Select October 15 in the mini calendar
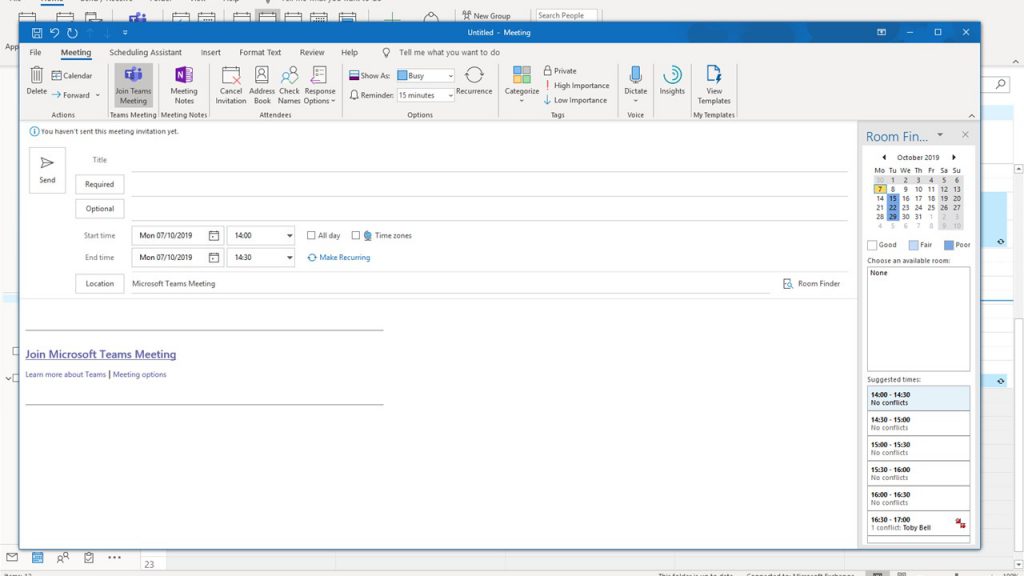 (x=893, y=199)
